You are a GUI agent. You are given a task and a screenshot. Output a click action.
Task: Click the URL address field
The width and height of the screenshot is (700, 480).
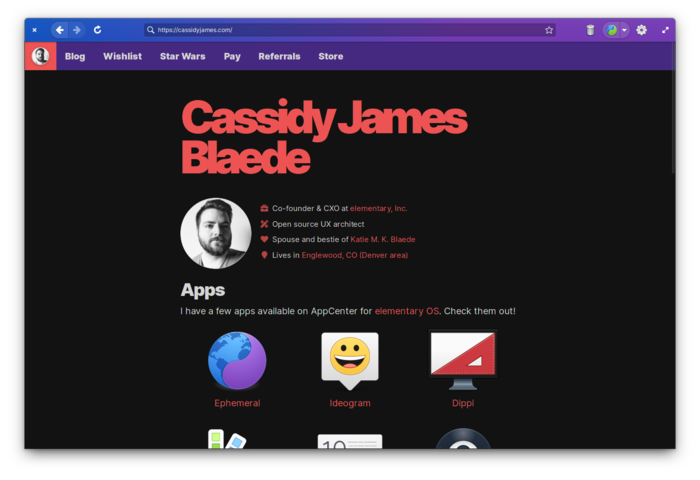click(x=350, y=30)
